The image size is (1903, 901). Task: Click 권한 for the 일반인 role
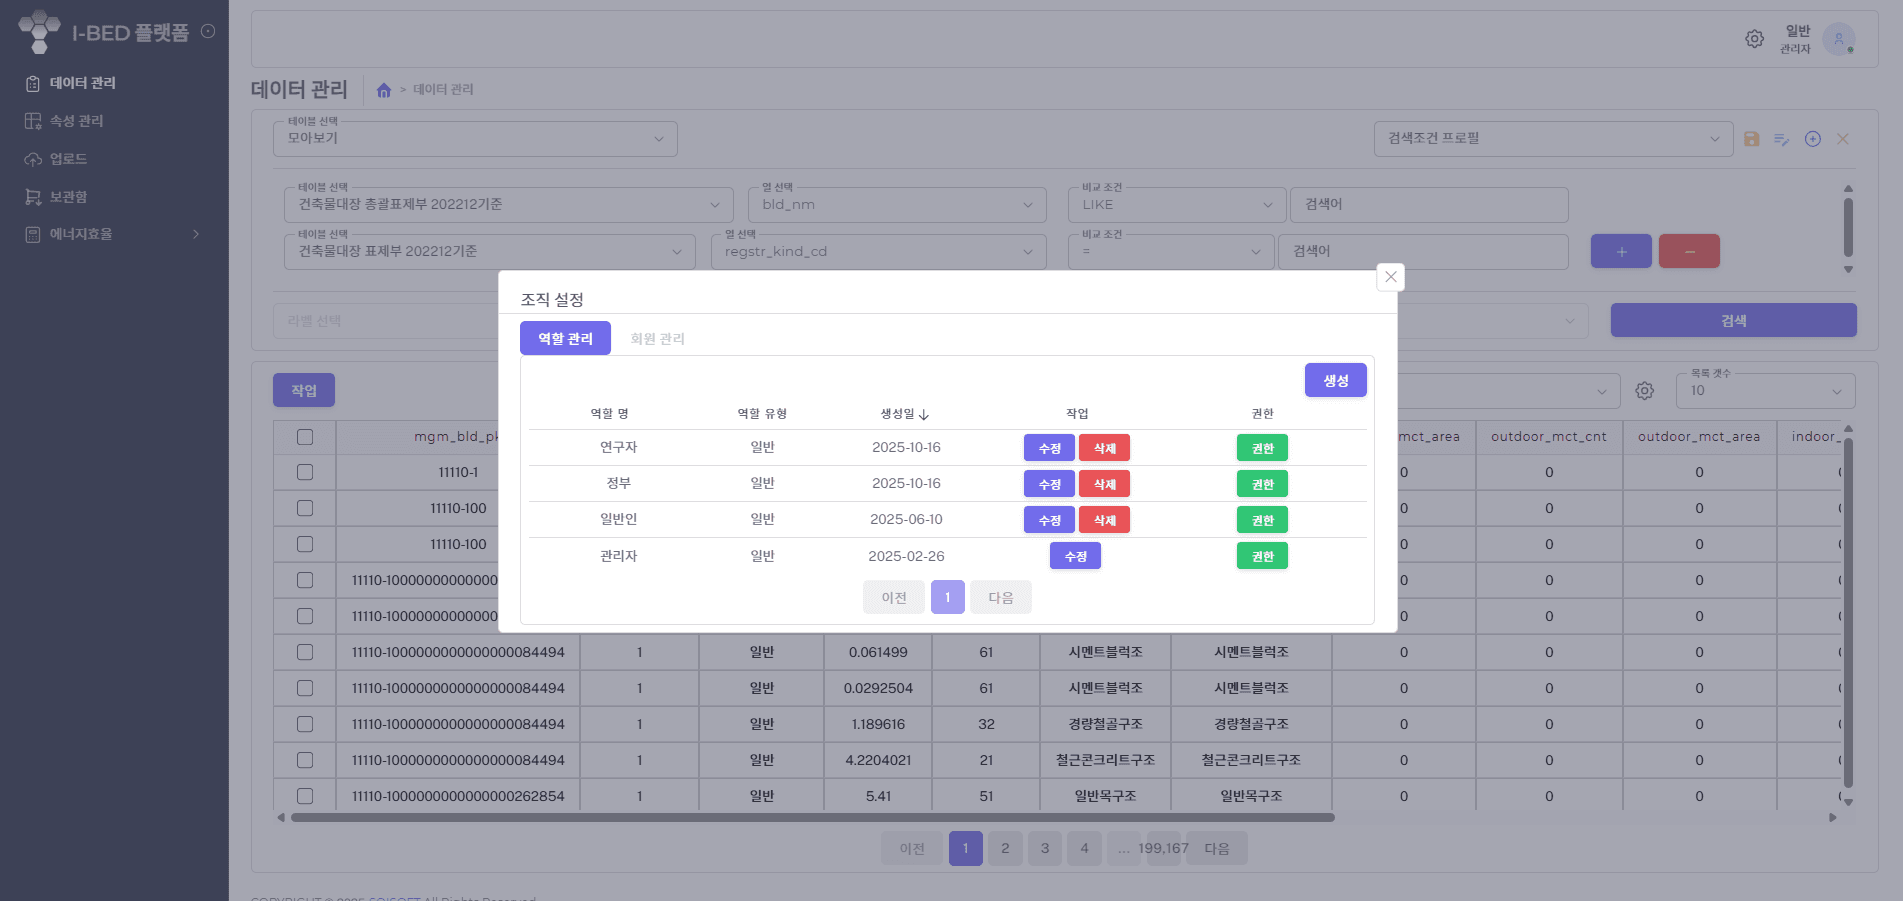(1262, 520)
